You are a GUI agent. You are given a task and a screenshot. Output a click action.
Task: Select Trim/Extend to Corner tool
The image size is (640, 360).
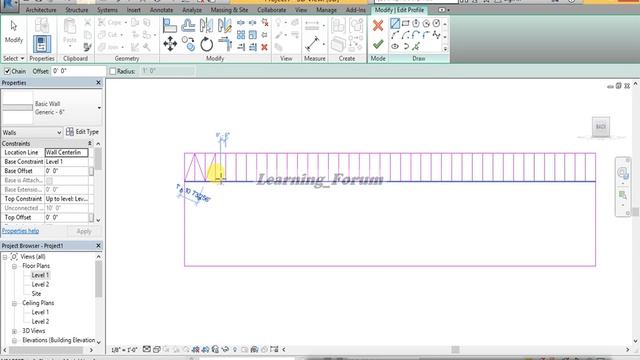(224, 44)
